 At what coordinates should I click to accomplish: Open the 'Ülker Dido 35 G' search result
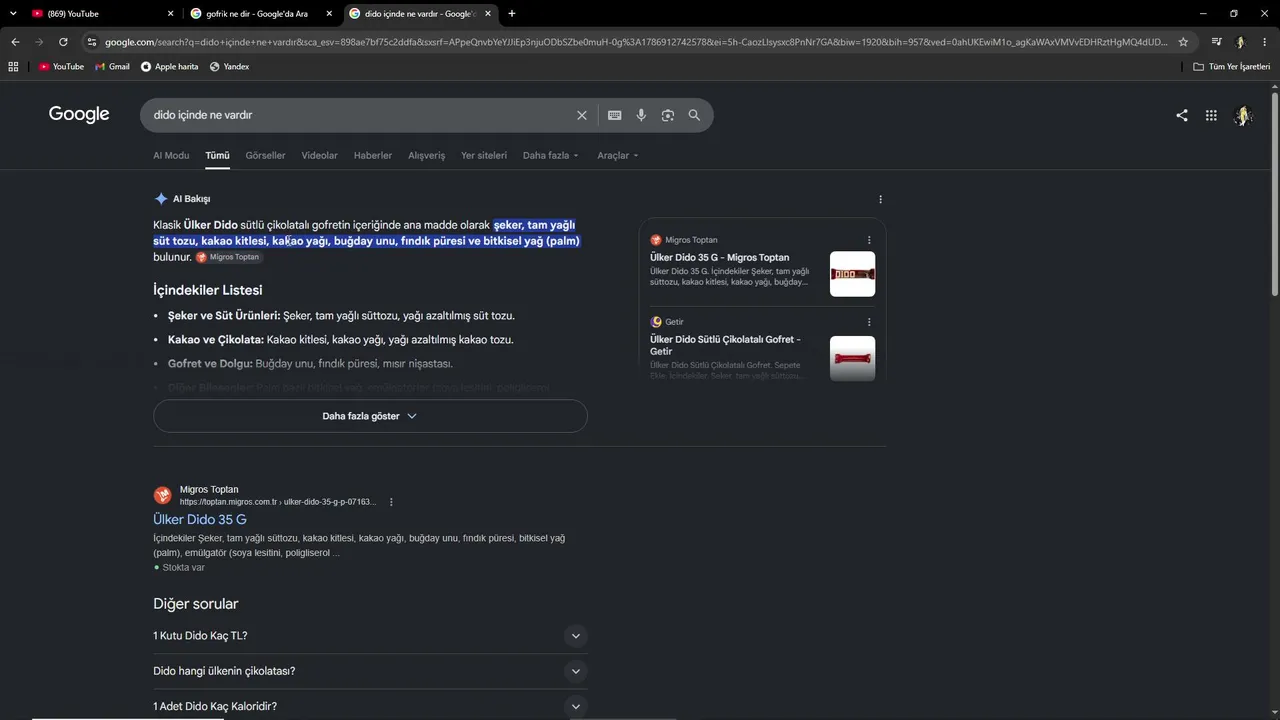200,520
